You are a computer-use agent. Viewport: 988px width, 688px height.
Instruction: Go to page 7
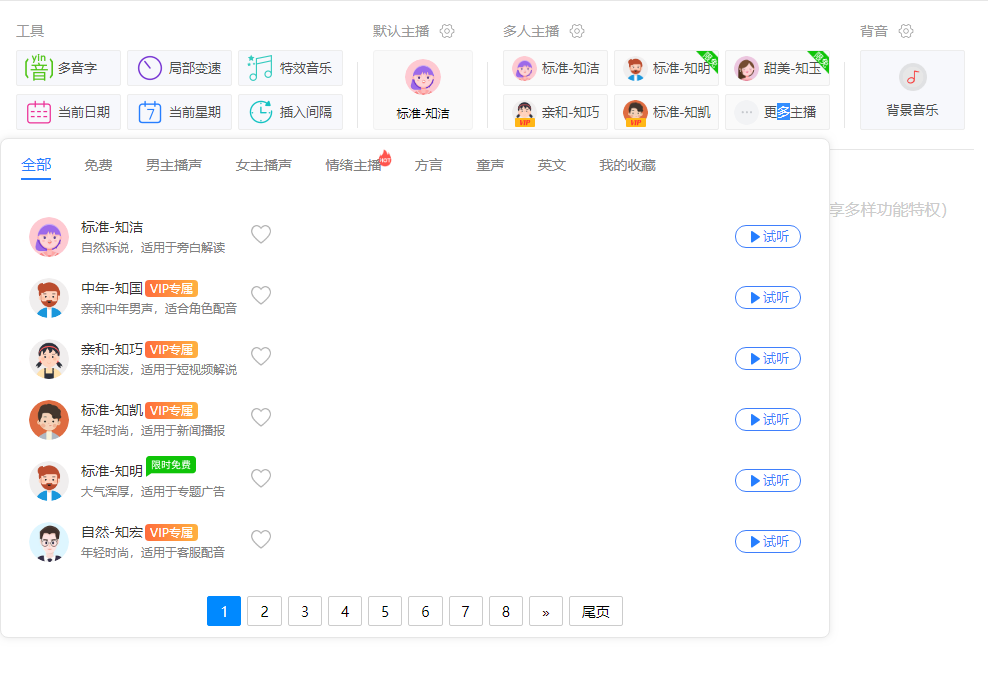pos(466,611)
